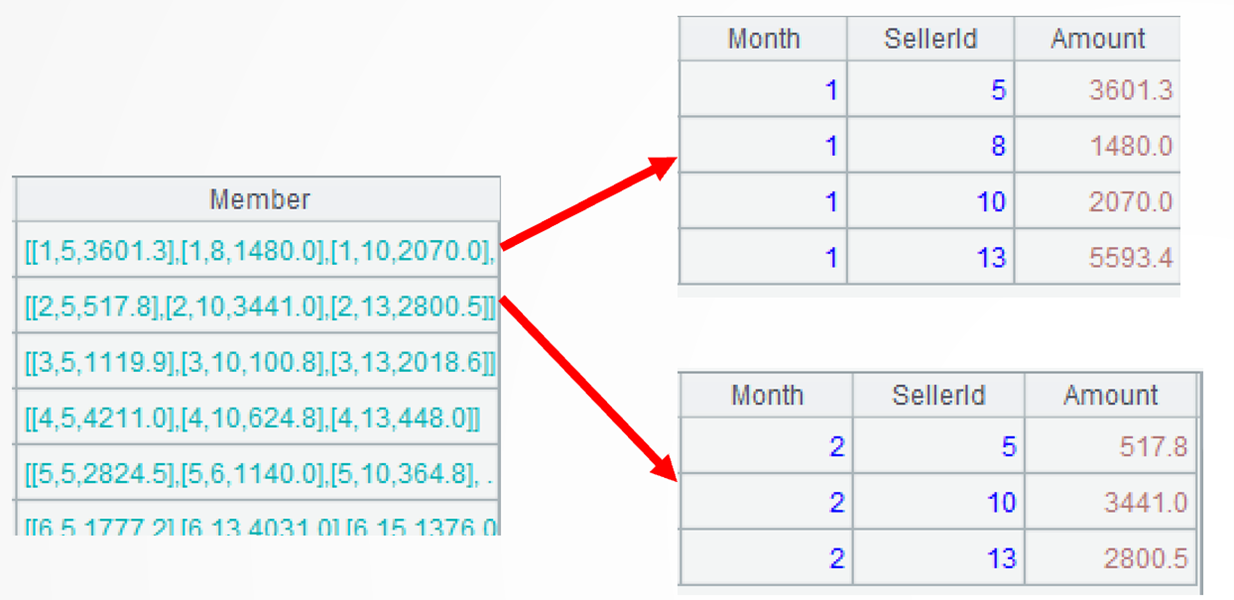
Task: Click the Amount header of the month-1 table
Action: tap(1097, 39)
